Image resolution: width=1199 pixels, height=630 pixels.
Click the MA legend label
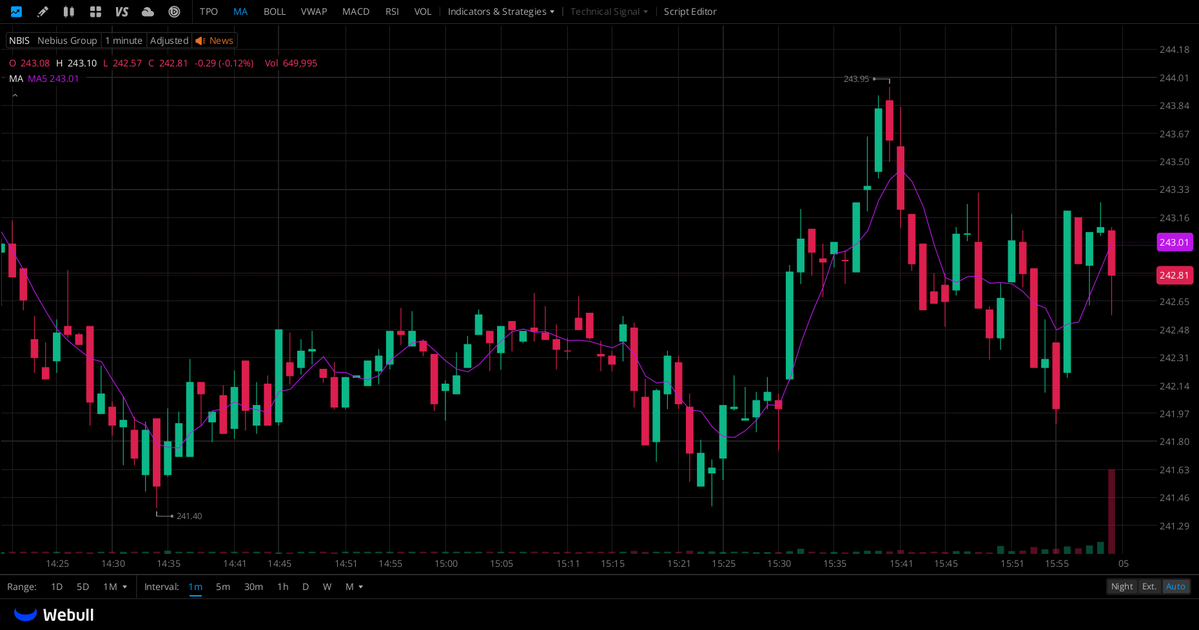tap(16, 79)
